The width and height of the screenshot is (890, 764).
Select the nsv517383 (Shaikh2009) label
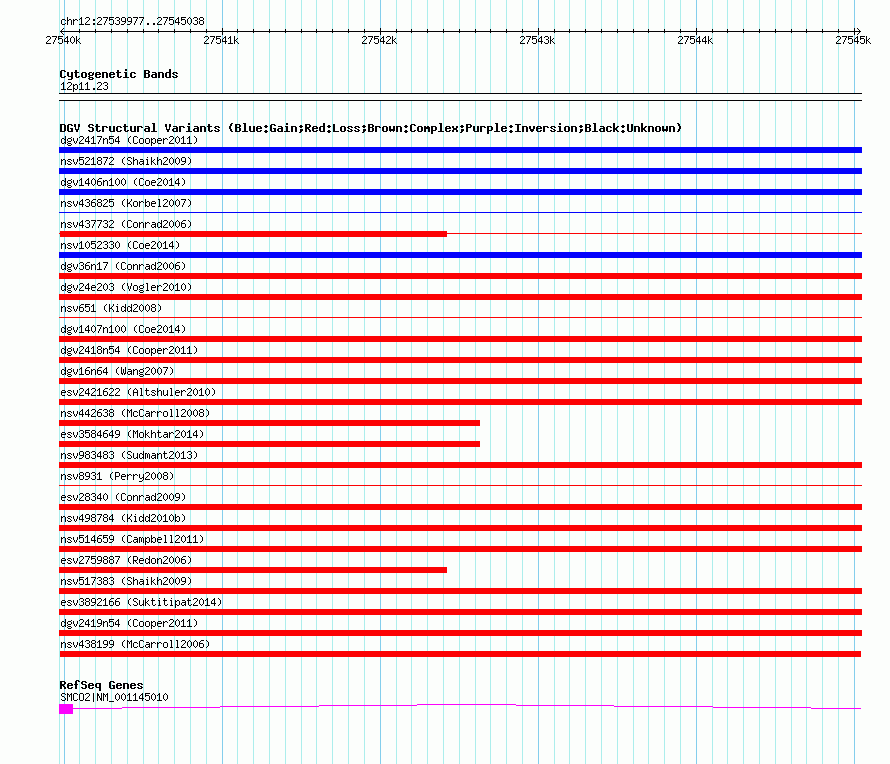126,581
